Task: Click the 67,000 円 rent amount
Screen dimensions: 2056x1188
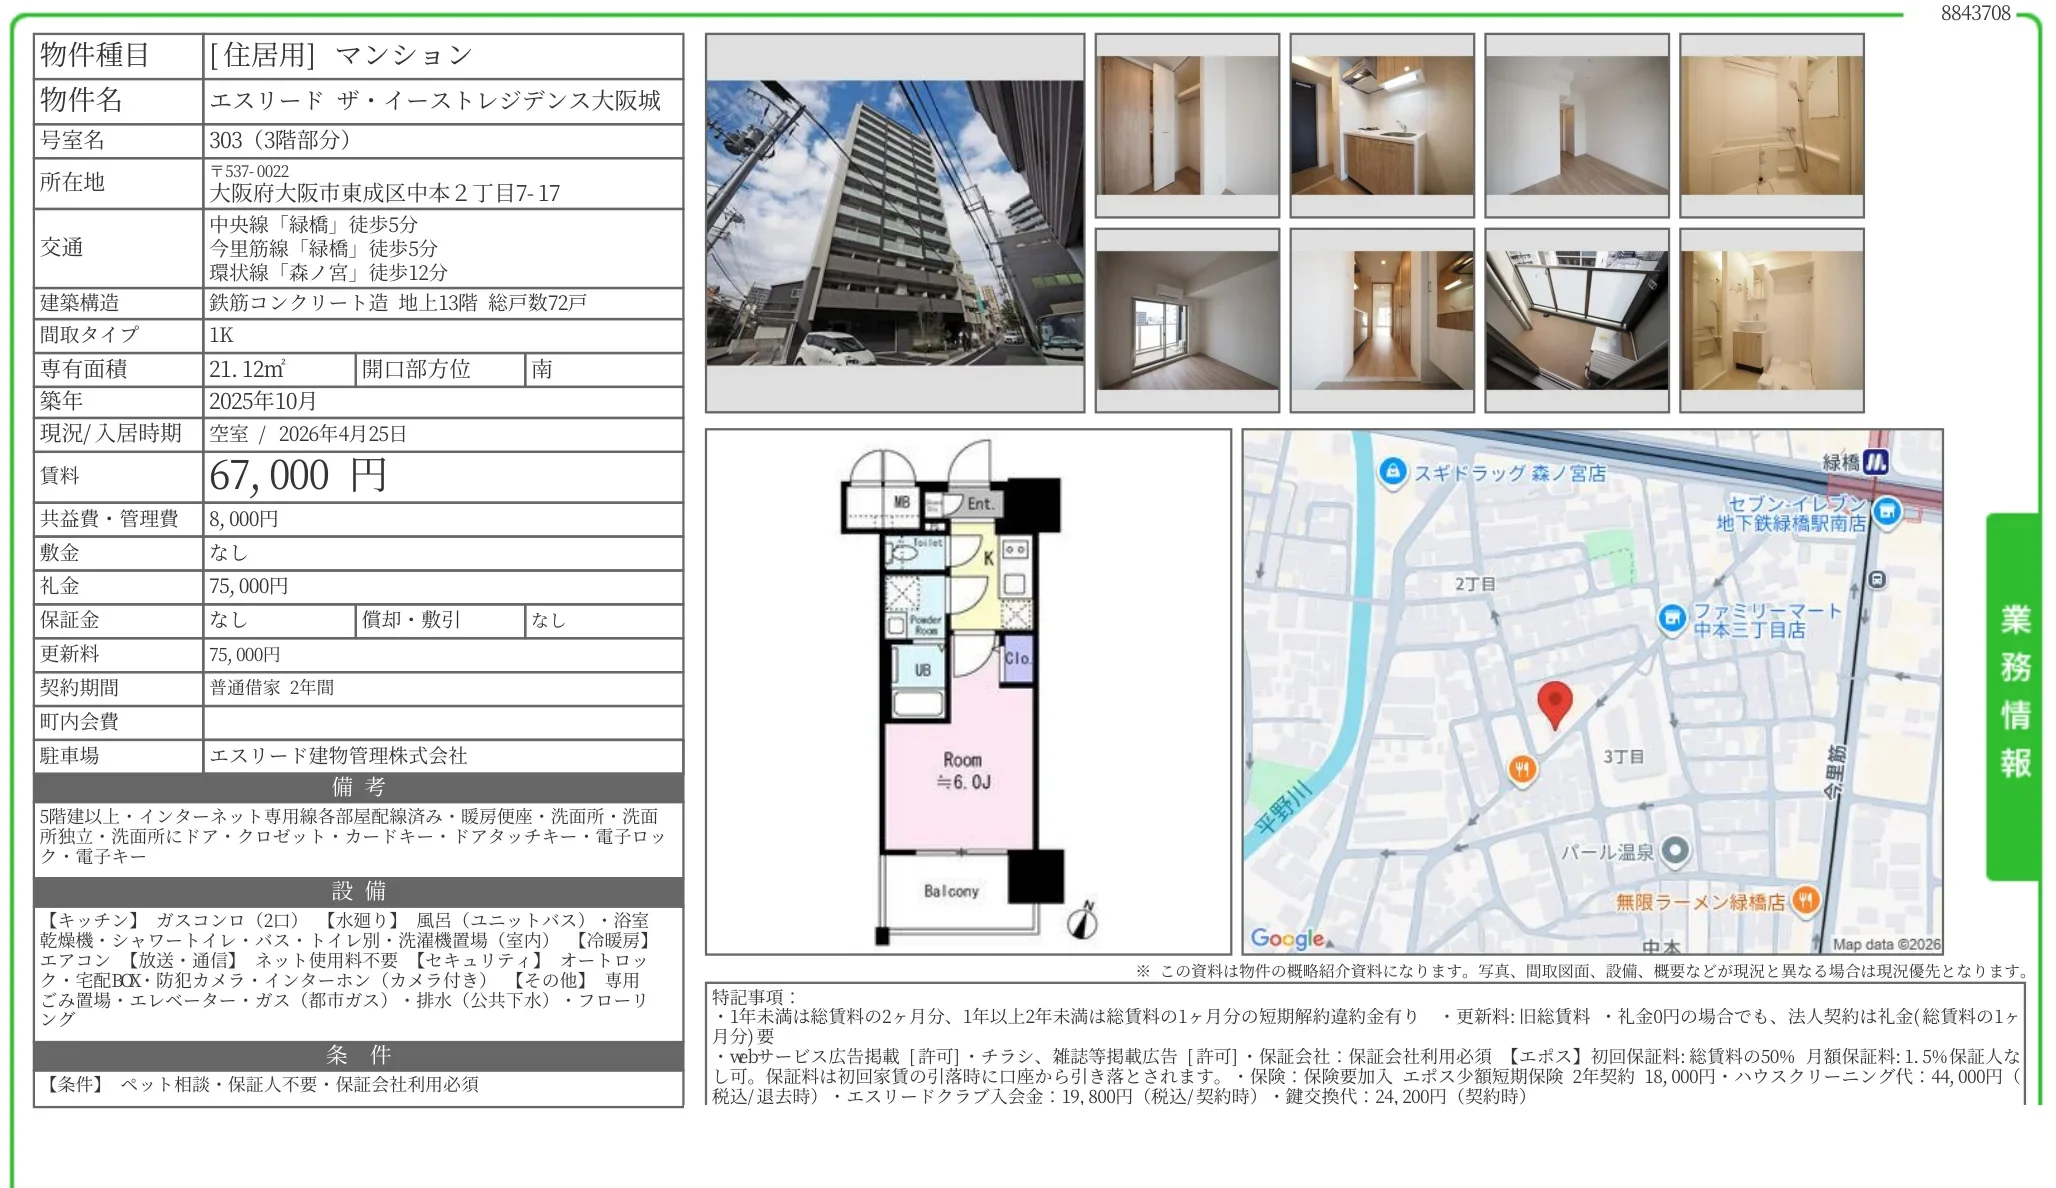Action: [x=297, y=476]
